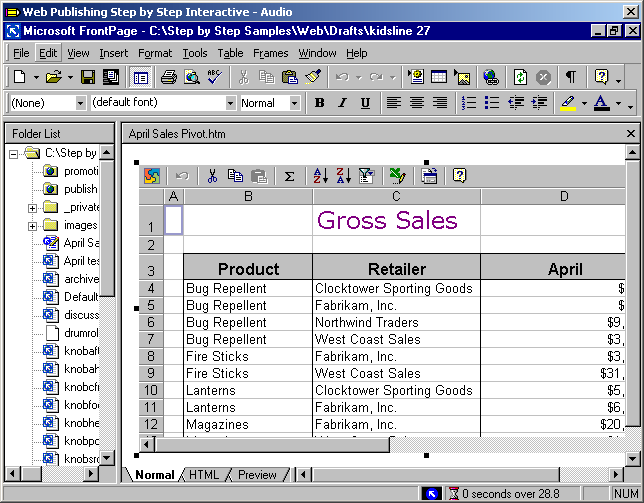This screenshot has width=644, height=503.
Task: Toggle Align Left
Action: (x=393, y=103)
